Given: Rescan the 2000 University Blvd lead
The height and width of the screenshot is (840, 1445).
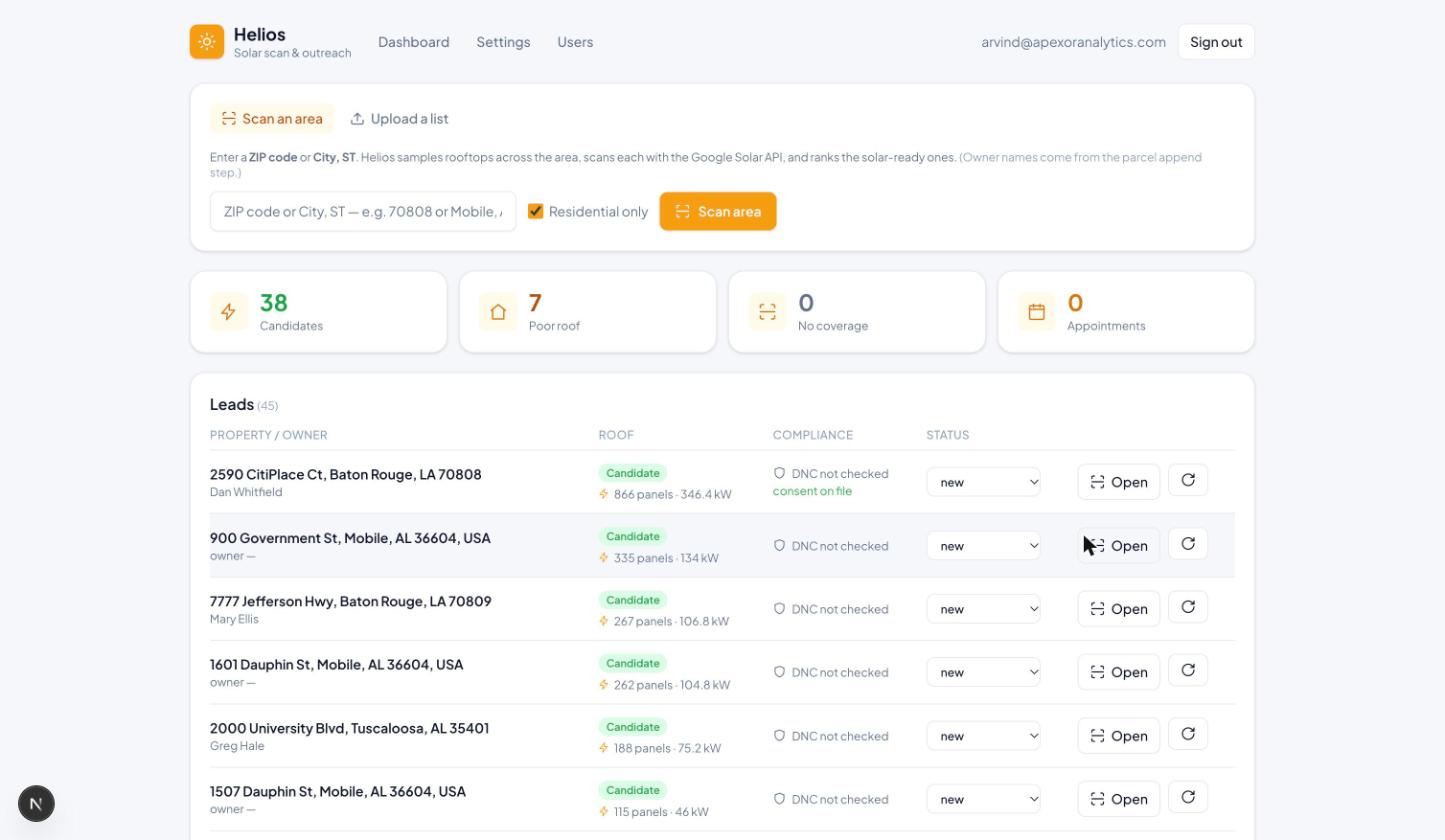Looking at the screenshot, I should point(1188,735).
